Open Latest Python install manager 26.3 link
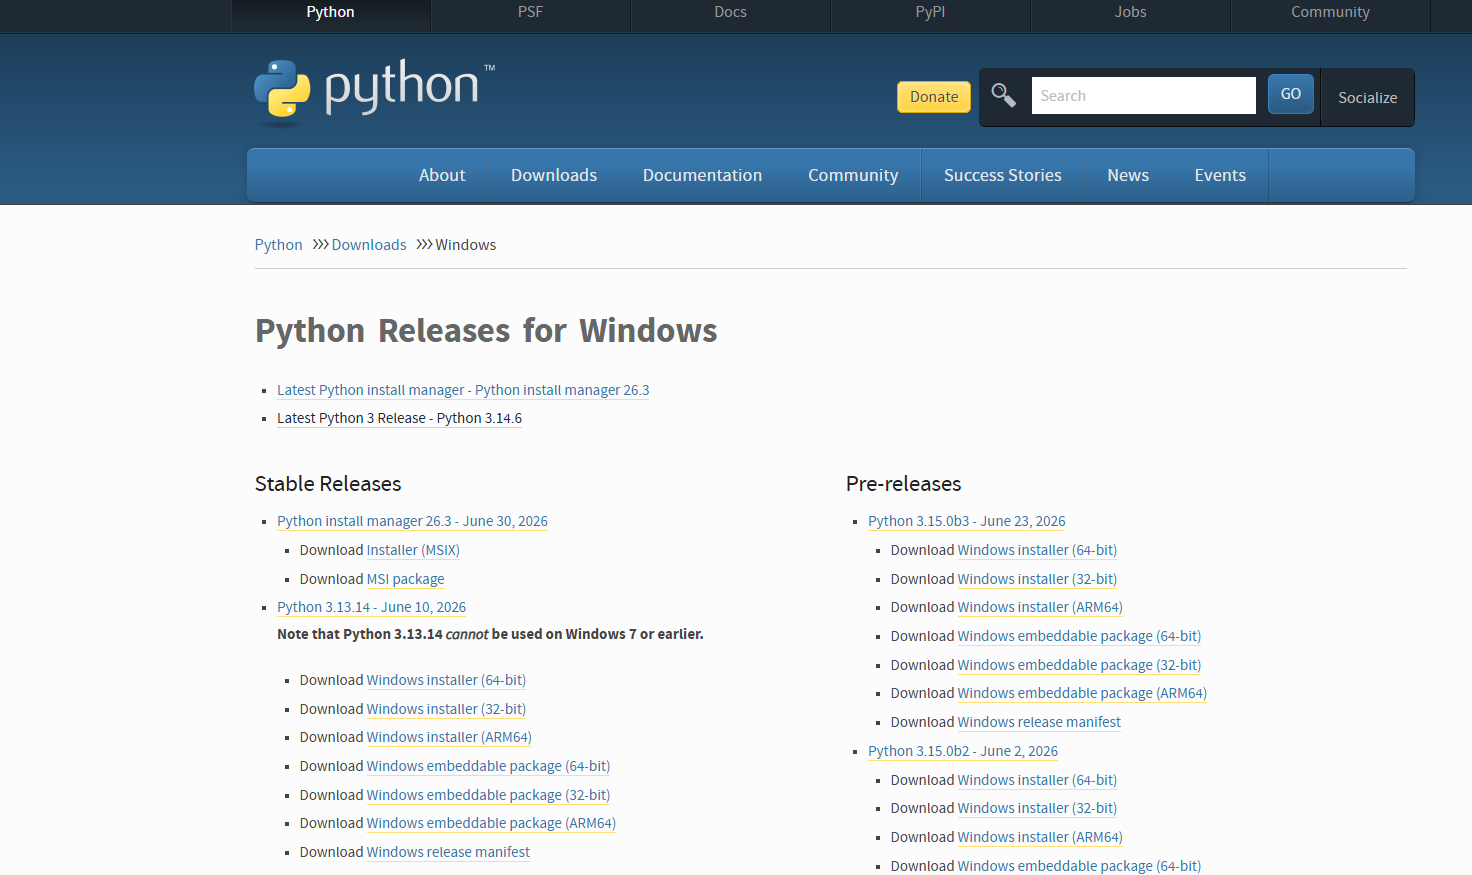The width and height of the screenshot is (1472, 875). (x=463, y=390)
